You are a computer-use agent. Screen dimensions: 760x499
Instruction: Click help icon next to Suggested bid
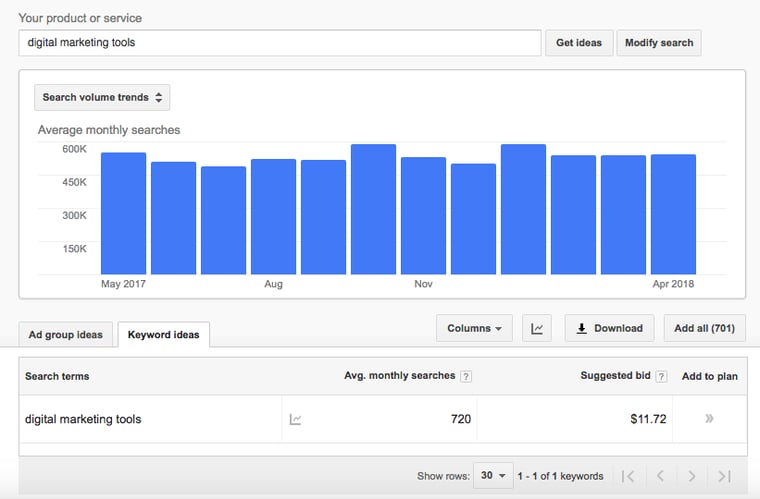coord(659,376)
